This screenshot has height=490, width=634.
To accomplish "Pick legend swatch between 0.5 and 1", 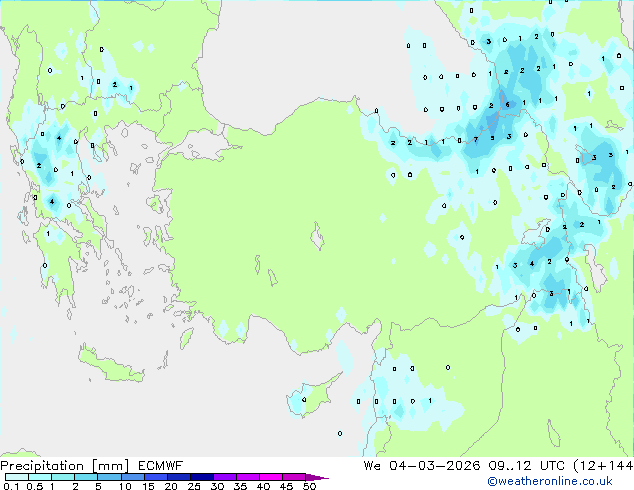I will tap(40, 477).
